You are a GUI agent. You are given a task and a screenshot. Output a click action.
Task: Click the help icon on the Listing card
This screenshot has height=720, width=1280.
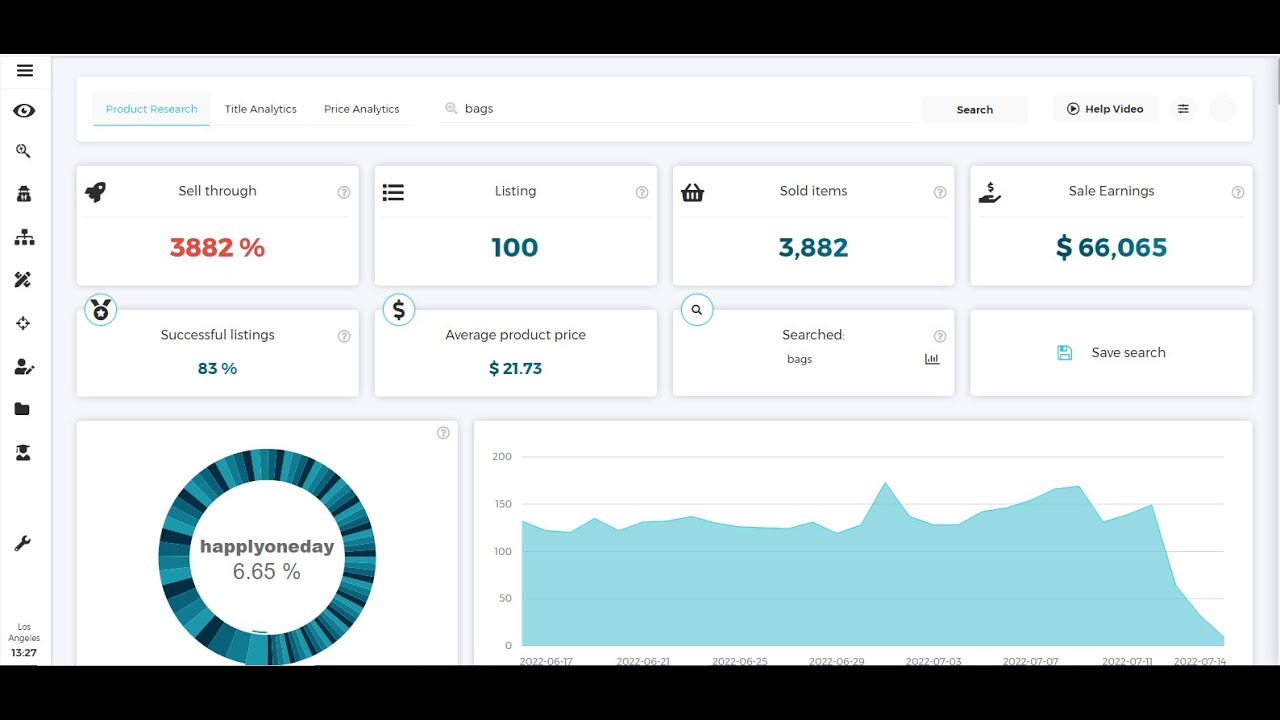[x=642, y=192]
